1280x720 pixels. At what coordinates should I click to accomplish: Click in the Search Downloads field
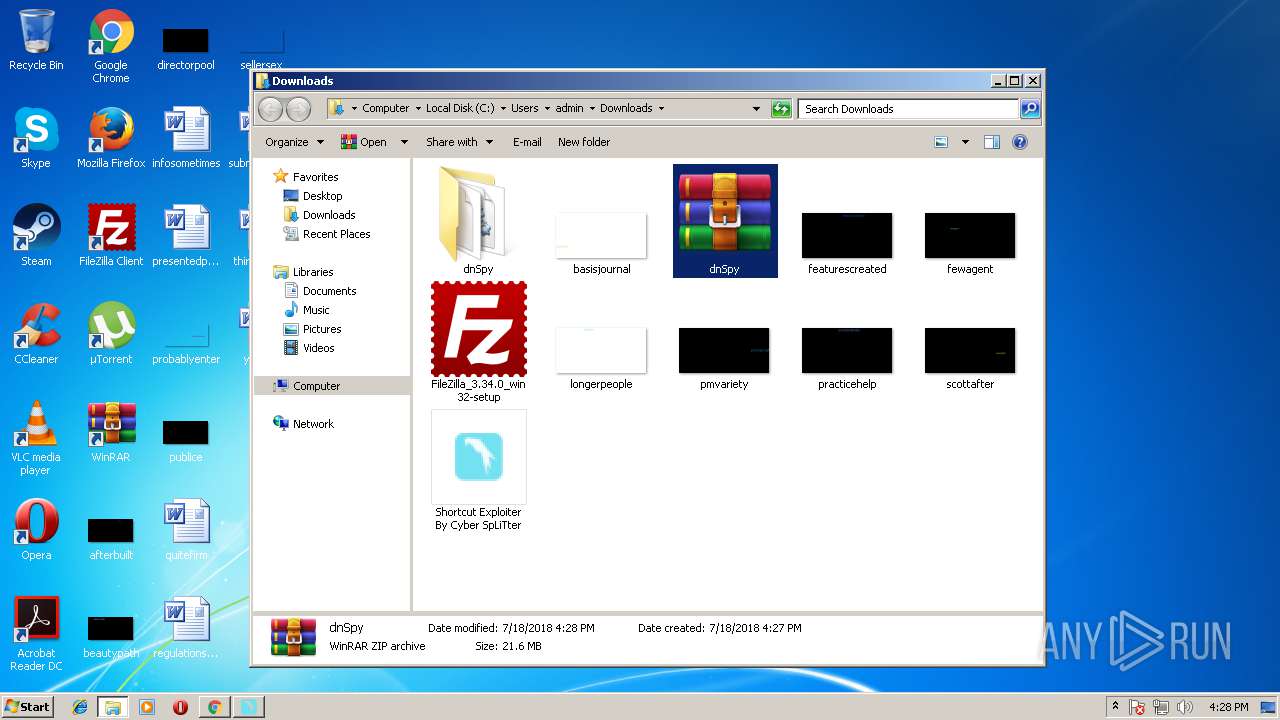coord(908,109)
